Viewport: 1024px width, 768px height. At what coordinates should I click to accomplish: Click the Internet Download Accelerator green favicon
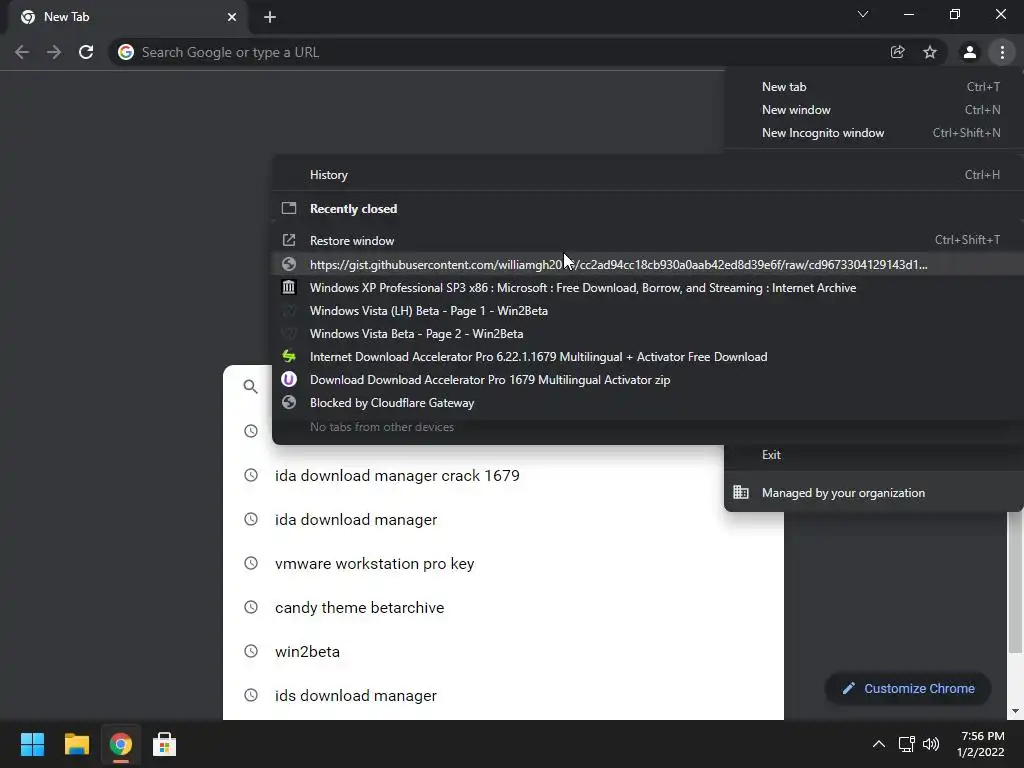[x=289, y=357]
